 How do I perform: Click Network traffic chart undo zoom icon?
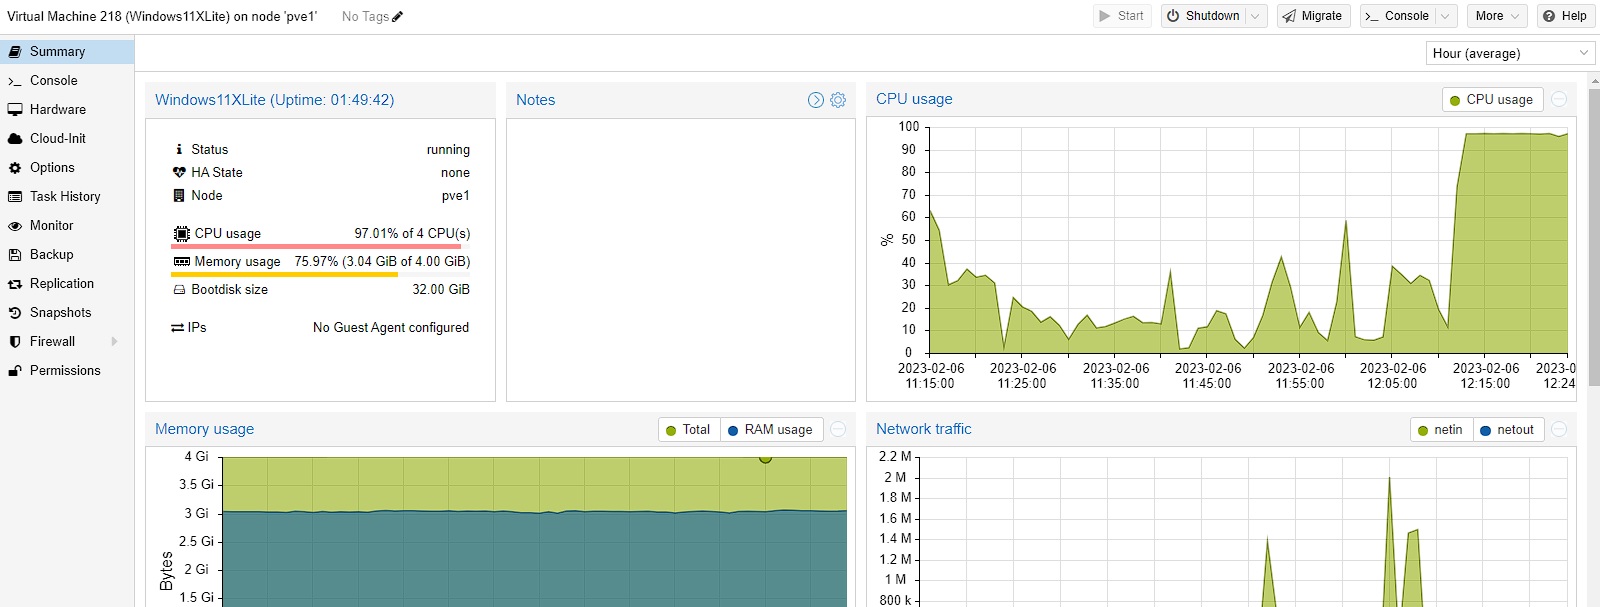pyautogui.click(x=1559, y=429)
